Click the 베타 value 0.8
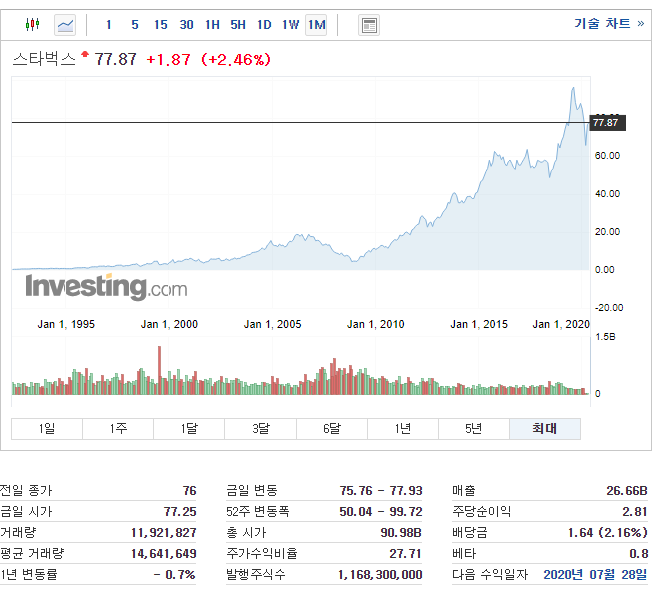Viewport: 655px width, 595px height. point(639,554)
